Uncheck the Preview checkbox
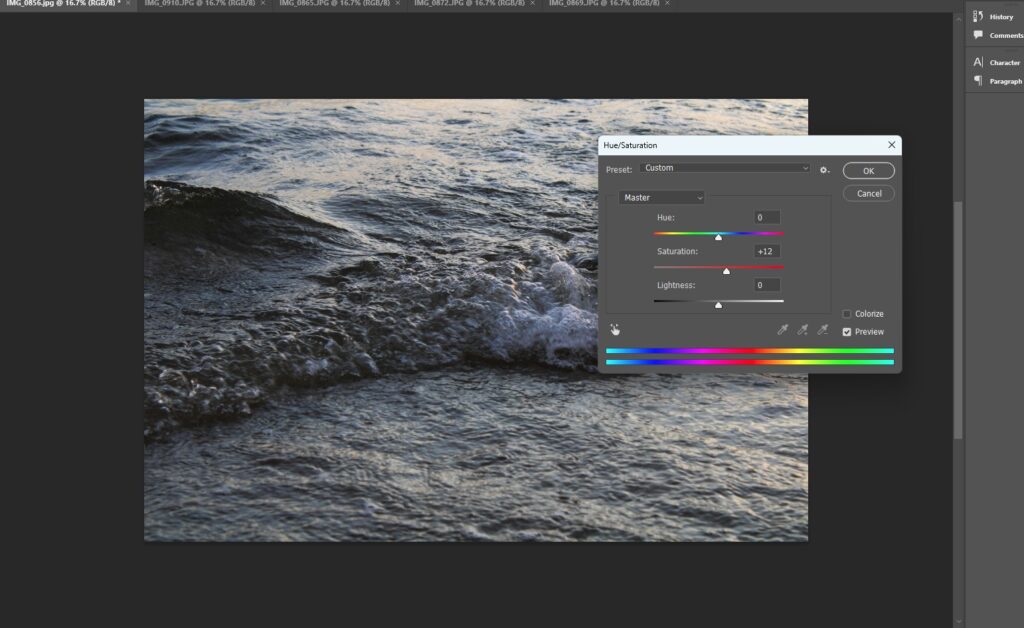 point(847,332)
